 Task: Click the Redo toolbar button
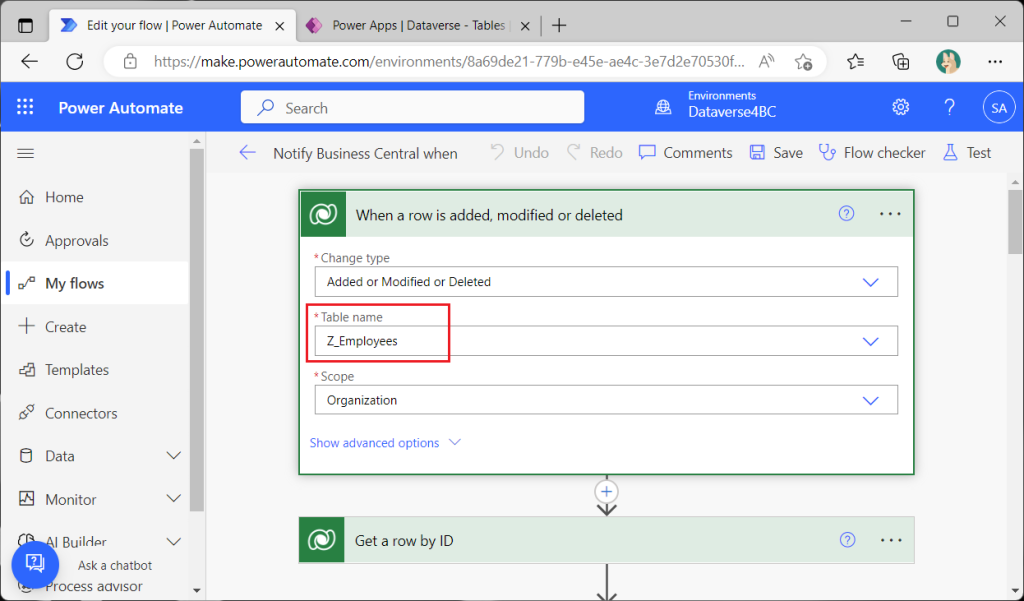coord(594,153)
